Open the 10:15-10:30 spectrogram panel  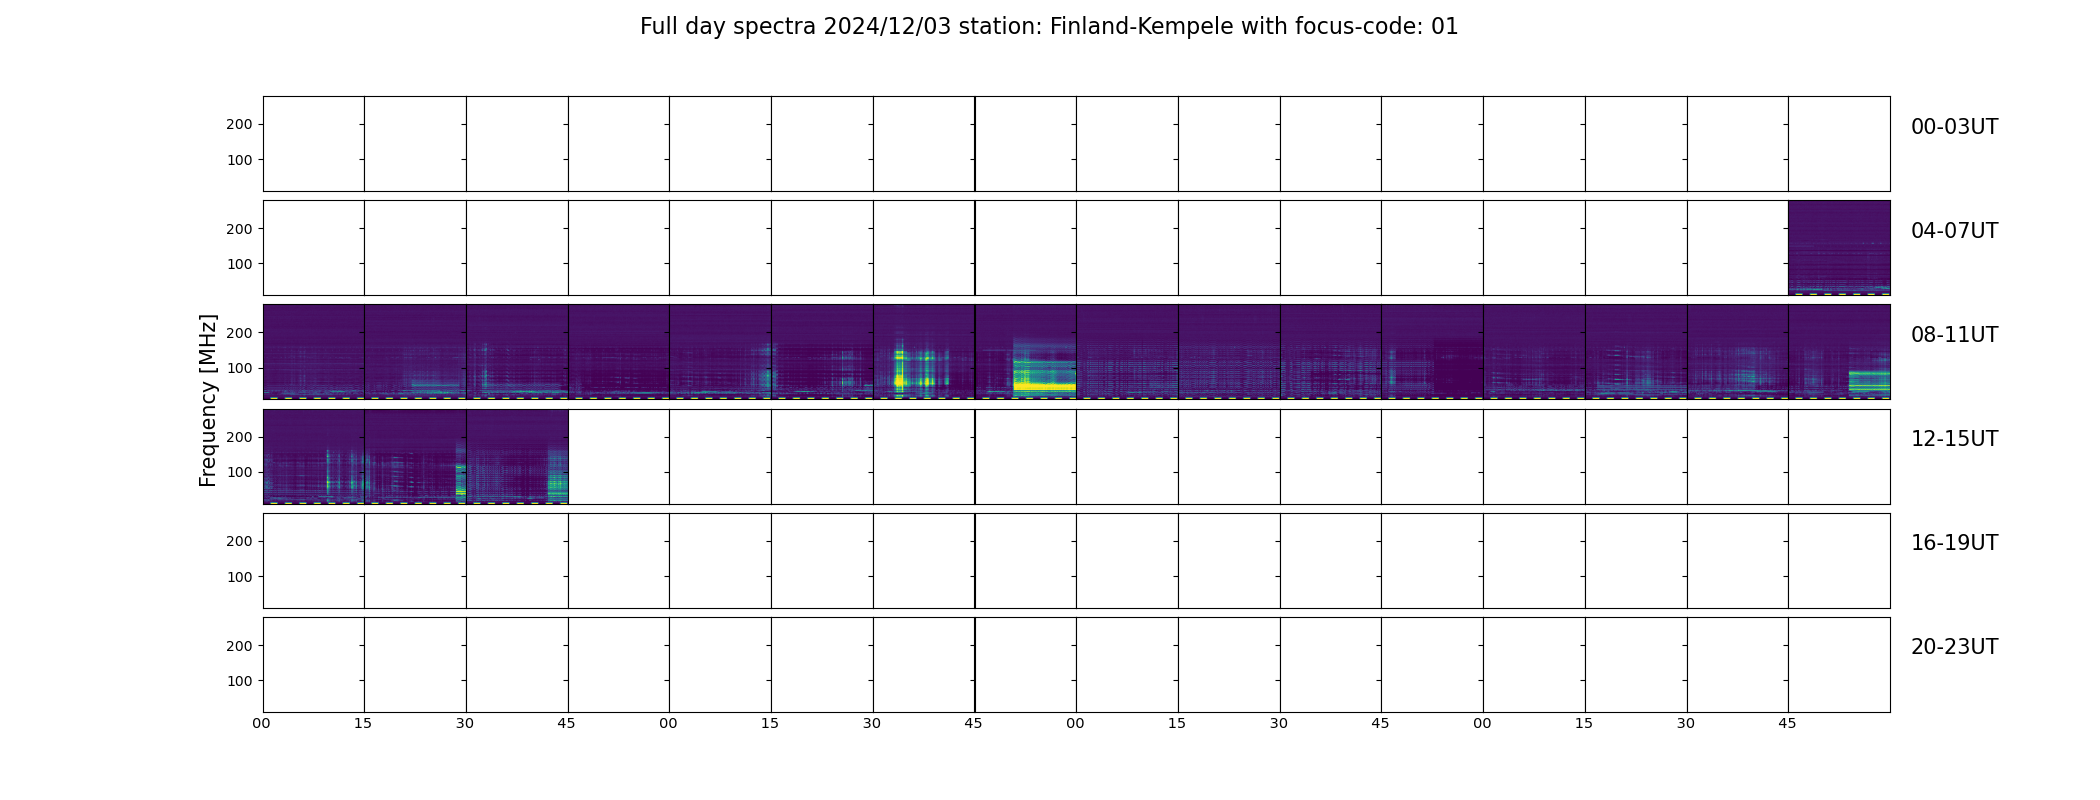(x=1229, y=352)
